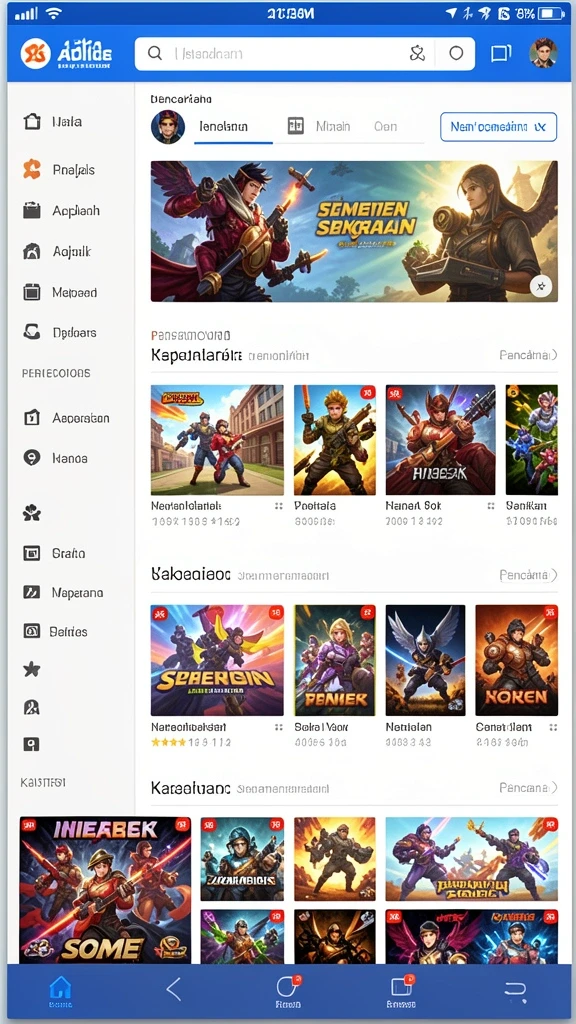The width and height of the screenshot is (576, 1024).
Task: Tap the back arrow in bottom navigation
Action: point(173,989)
